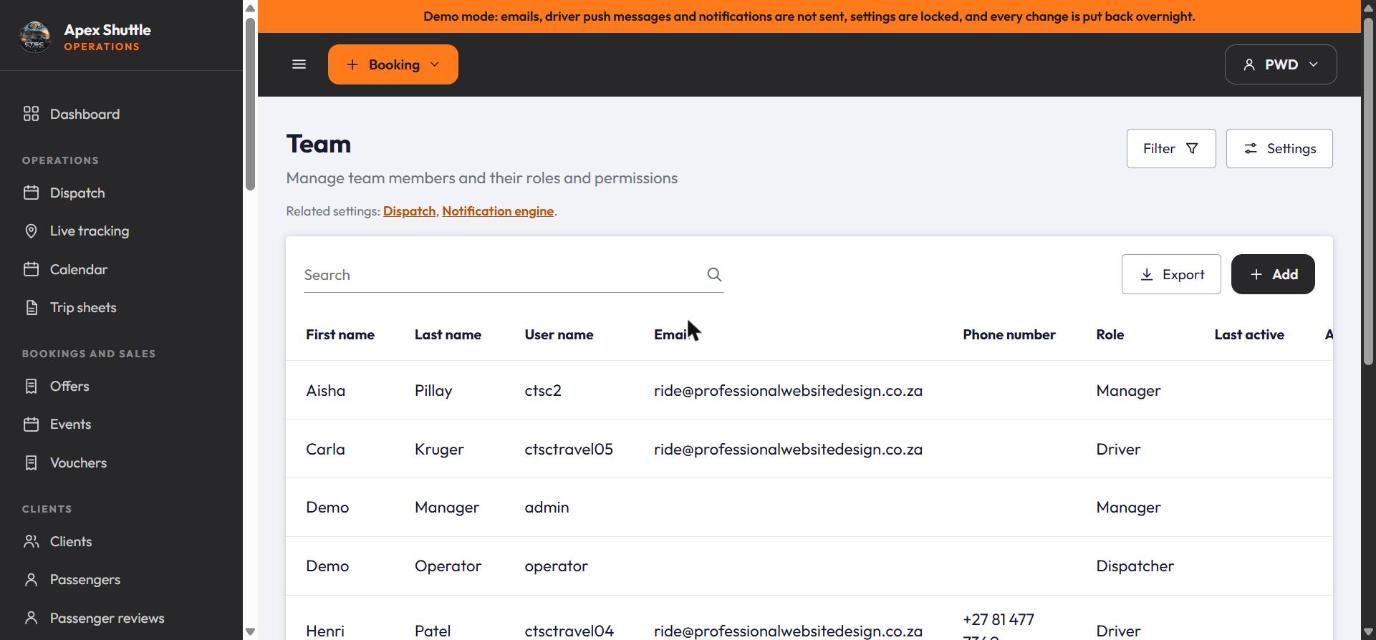The image size is (1376, 640).
Task: Click the Offers receipt icon
Action: (x=31, y=386)
